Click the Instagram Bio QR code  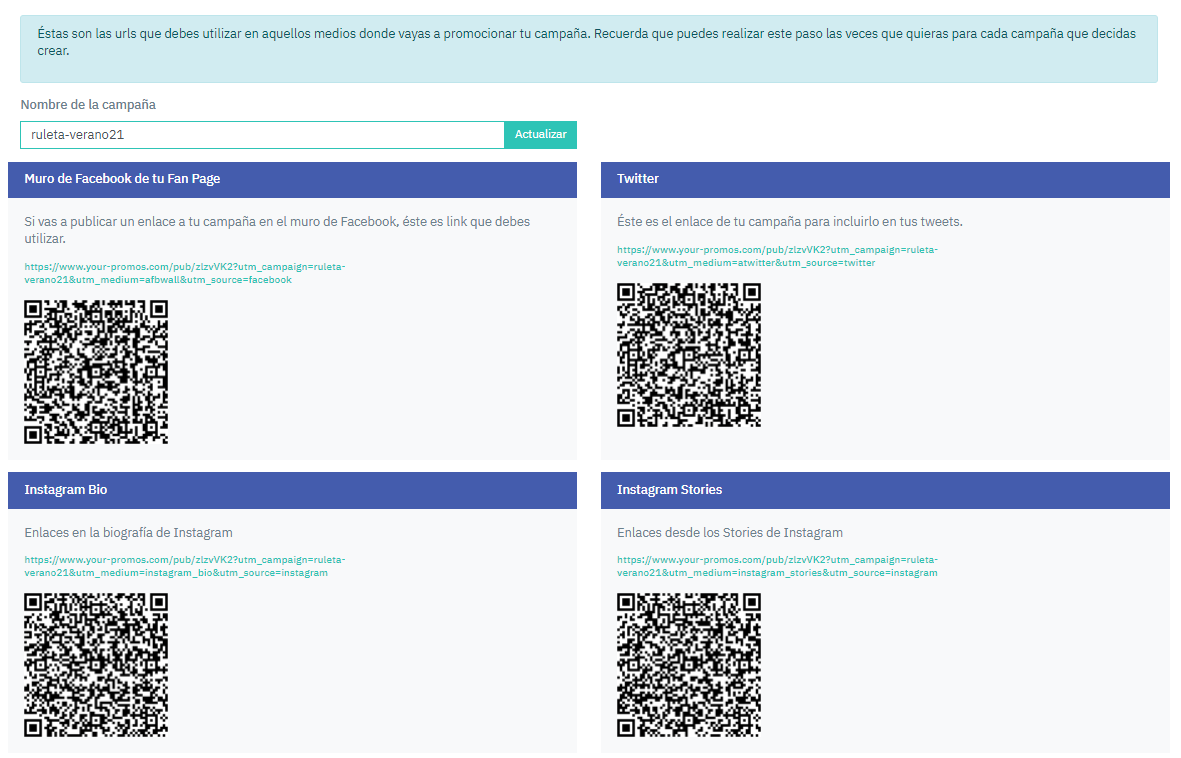[x=96, y=665]
